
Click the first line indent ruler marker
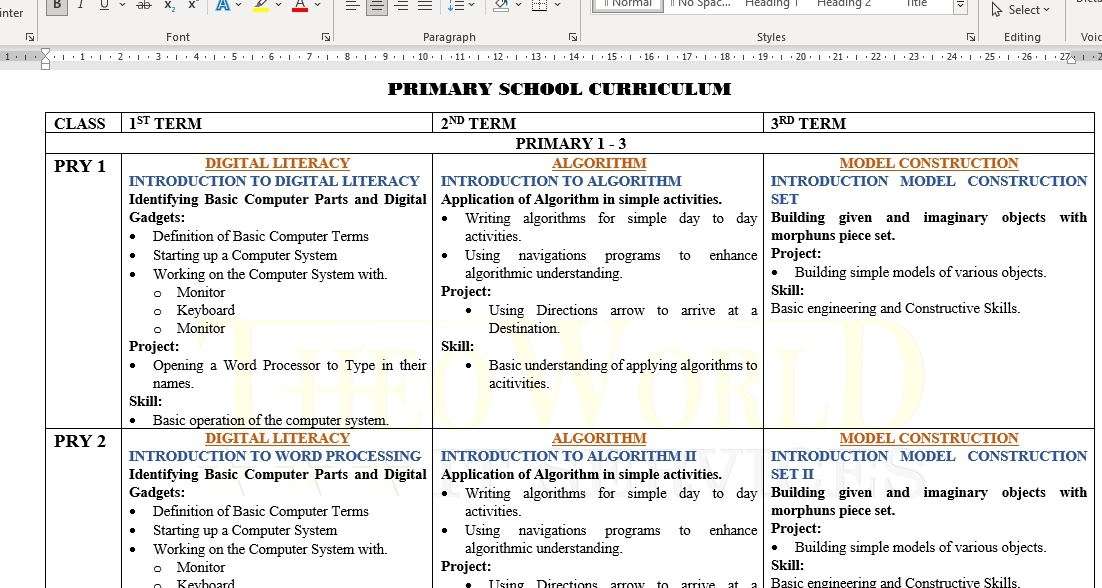(x=46, y=53)
